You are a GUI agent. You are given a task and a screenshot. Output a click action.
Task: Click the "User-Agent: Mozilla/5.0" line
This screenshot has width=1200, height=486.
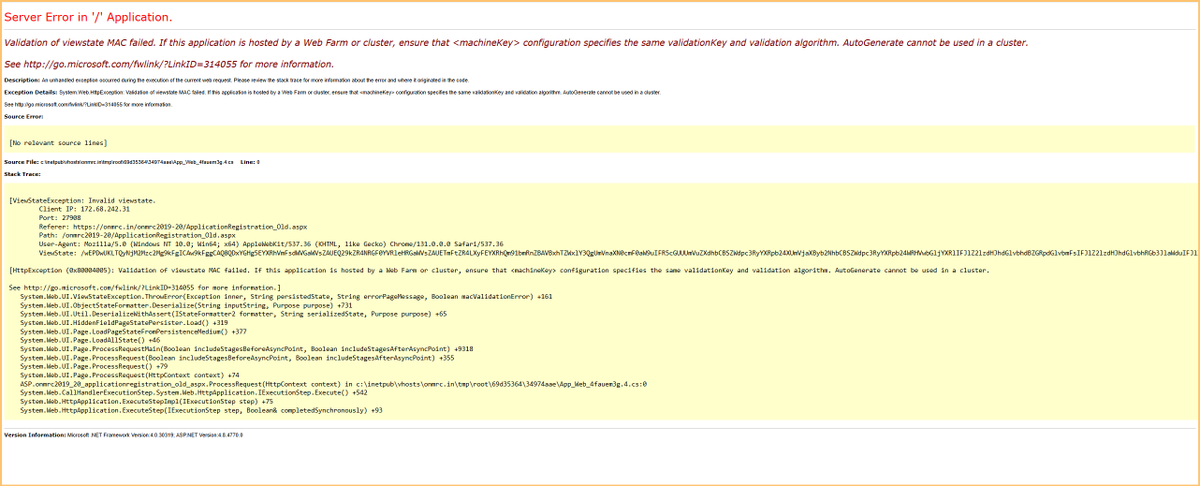pyautogui.click(x=272, y=244)
